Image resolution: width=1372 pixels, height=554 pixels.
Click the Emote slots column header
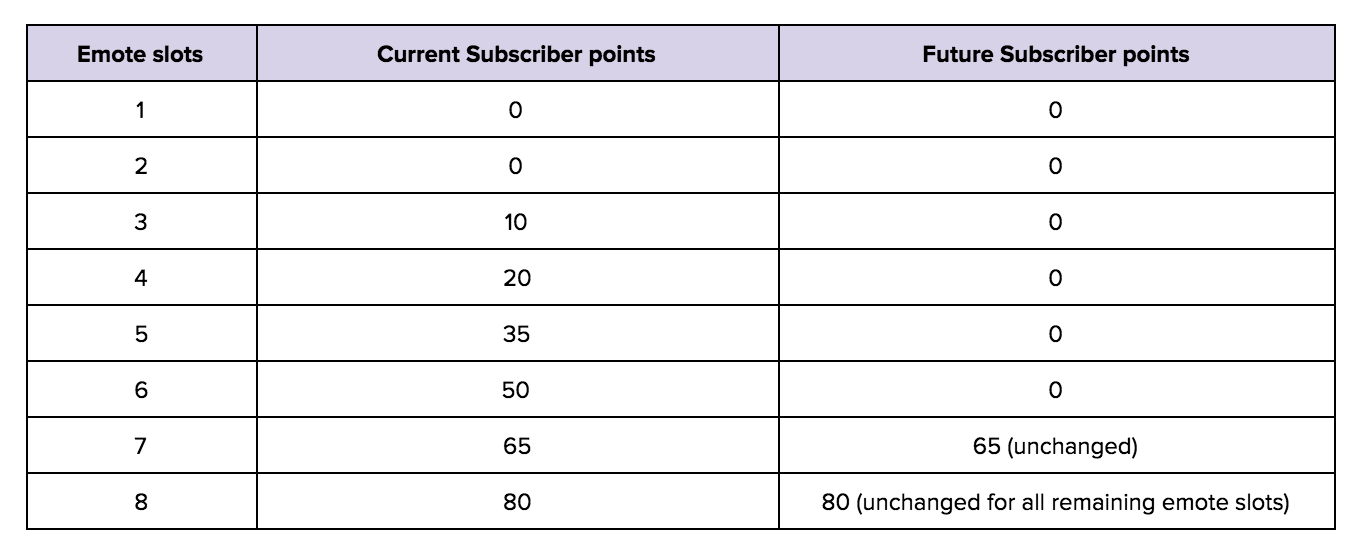tap(140, 54)
